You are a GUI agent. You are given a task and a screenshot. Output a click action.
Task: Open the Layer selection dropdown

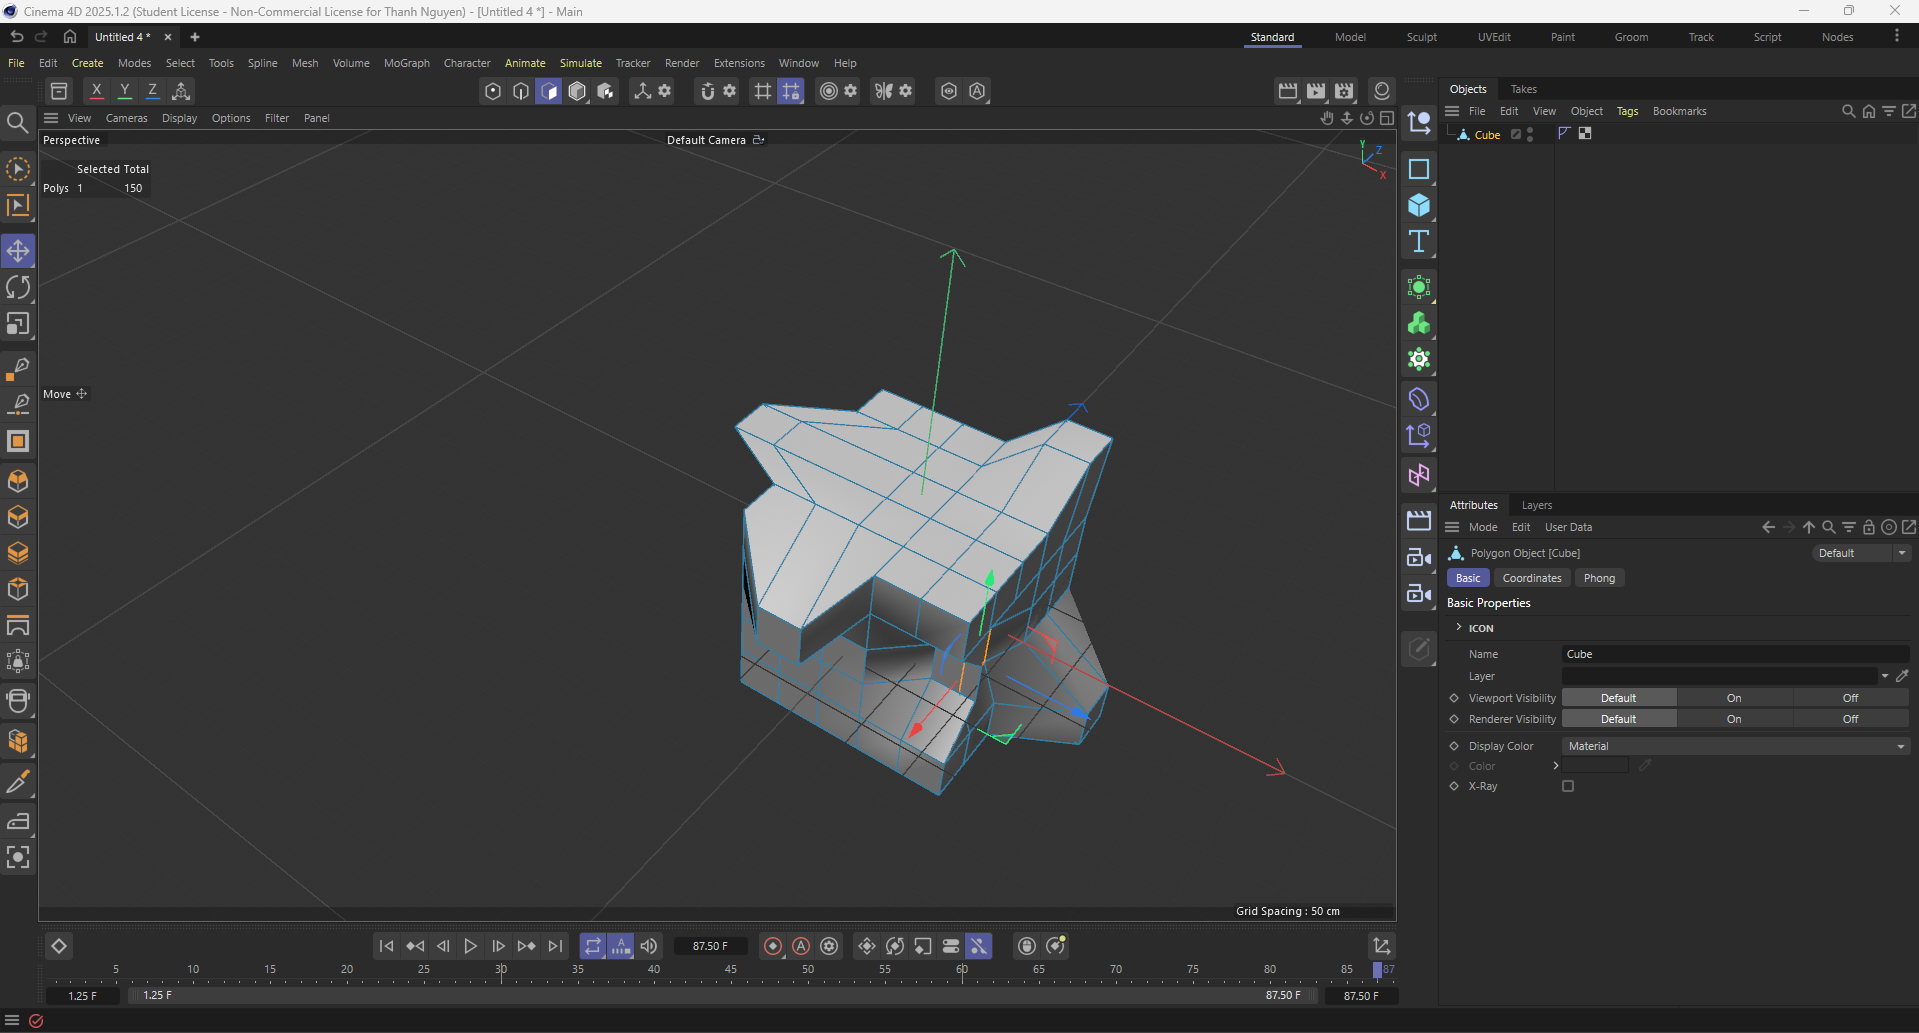coord(1884,676)
